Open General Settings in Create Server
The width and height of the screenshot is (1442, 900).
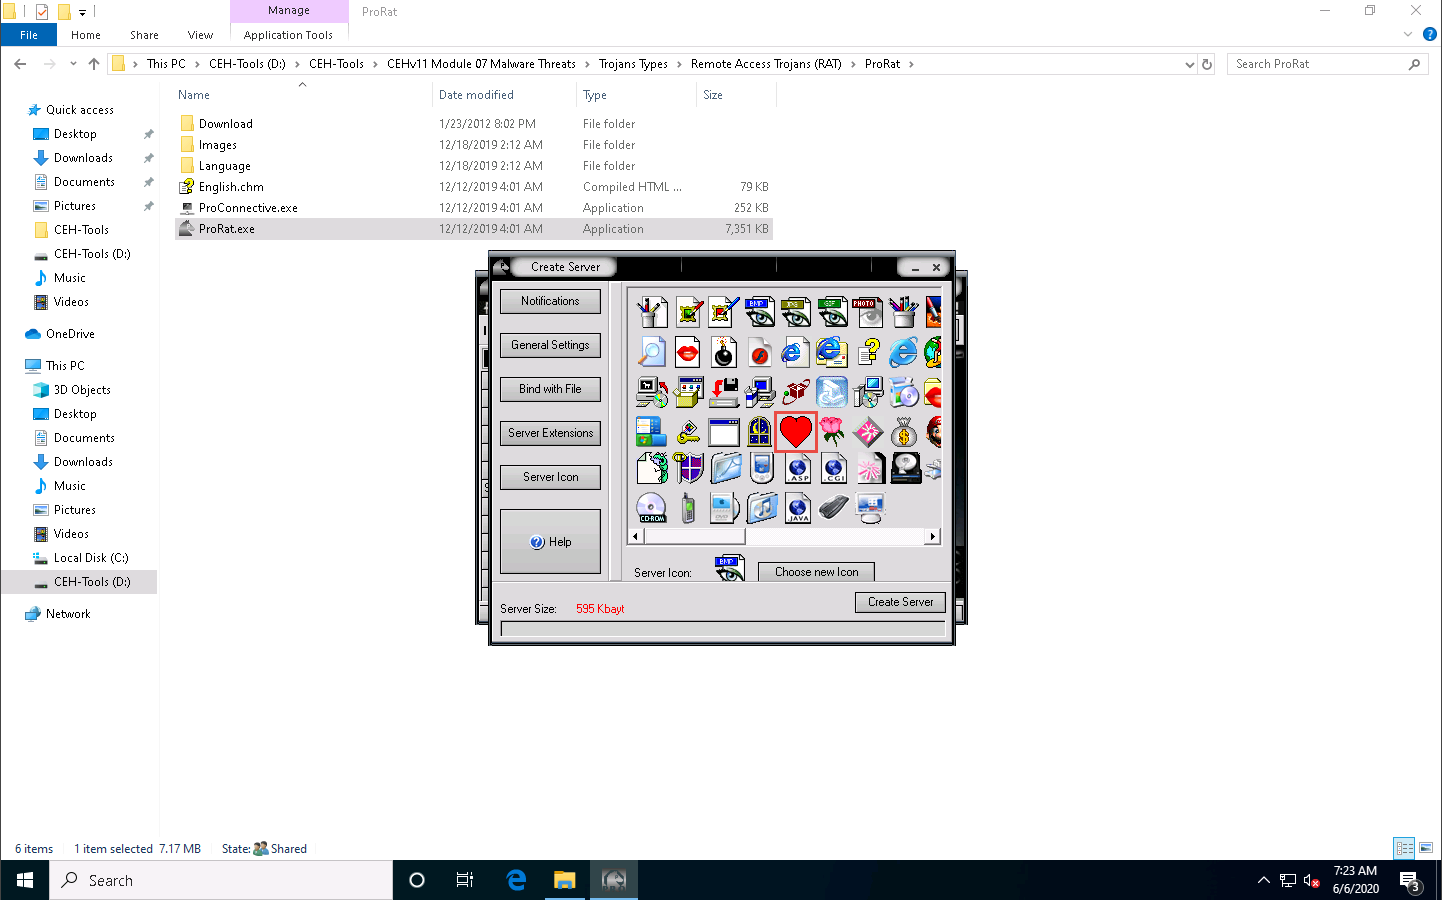tap(550, 345)
